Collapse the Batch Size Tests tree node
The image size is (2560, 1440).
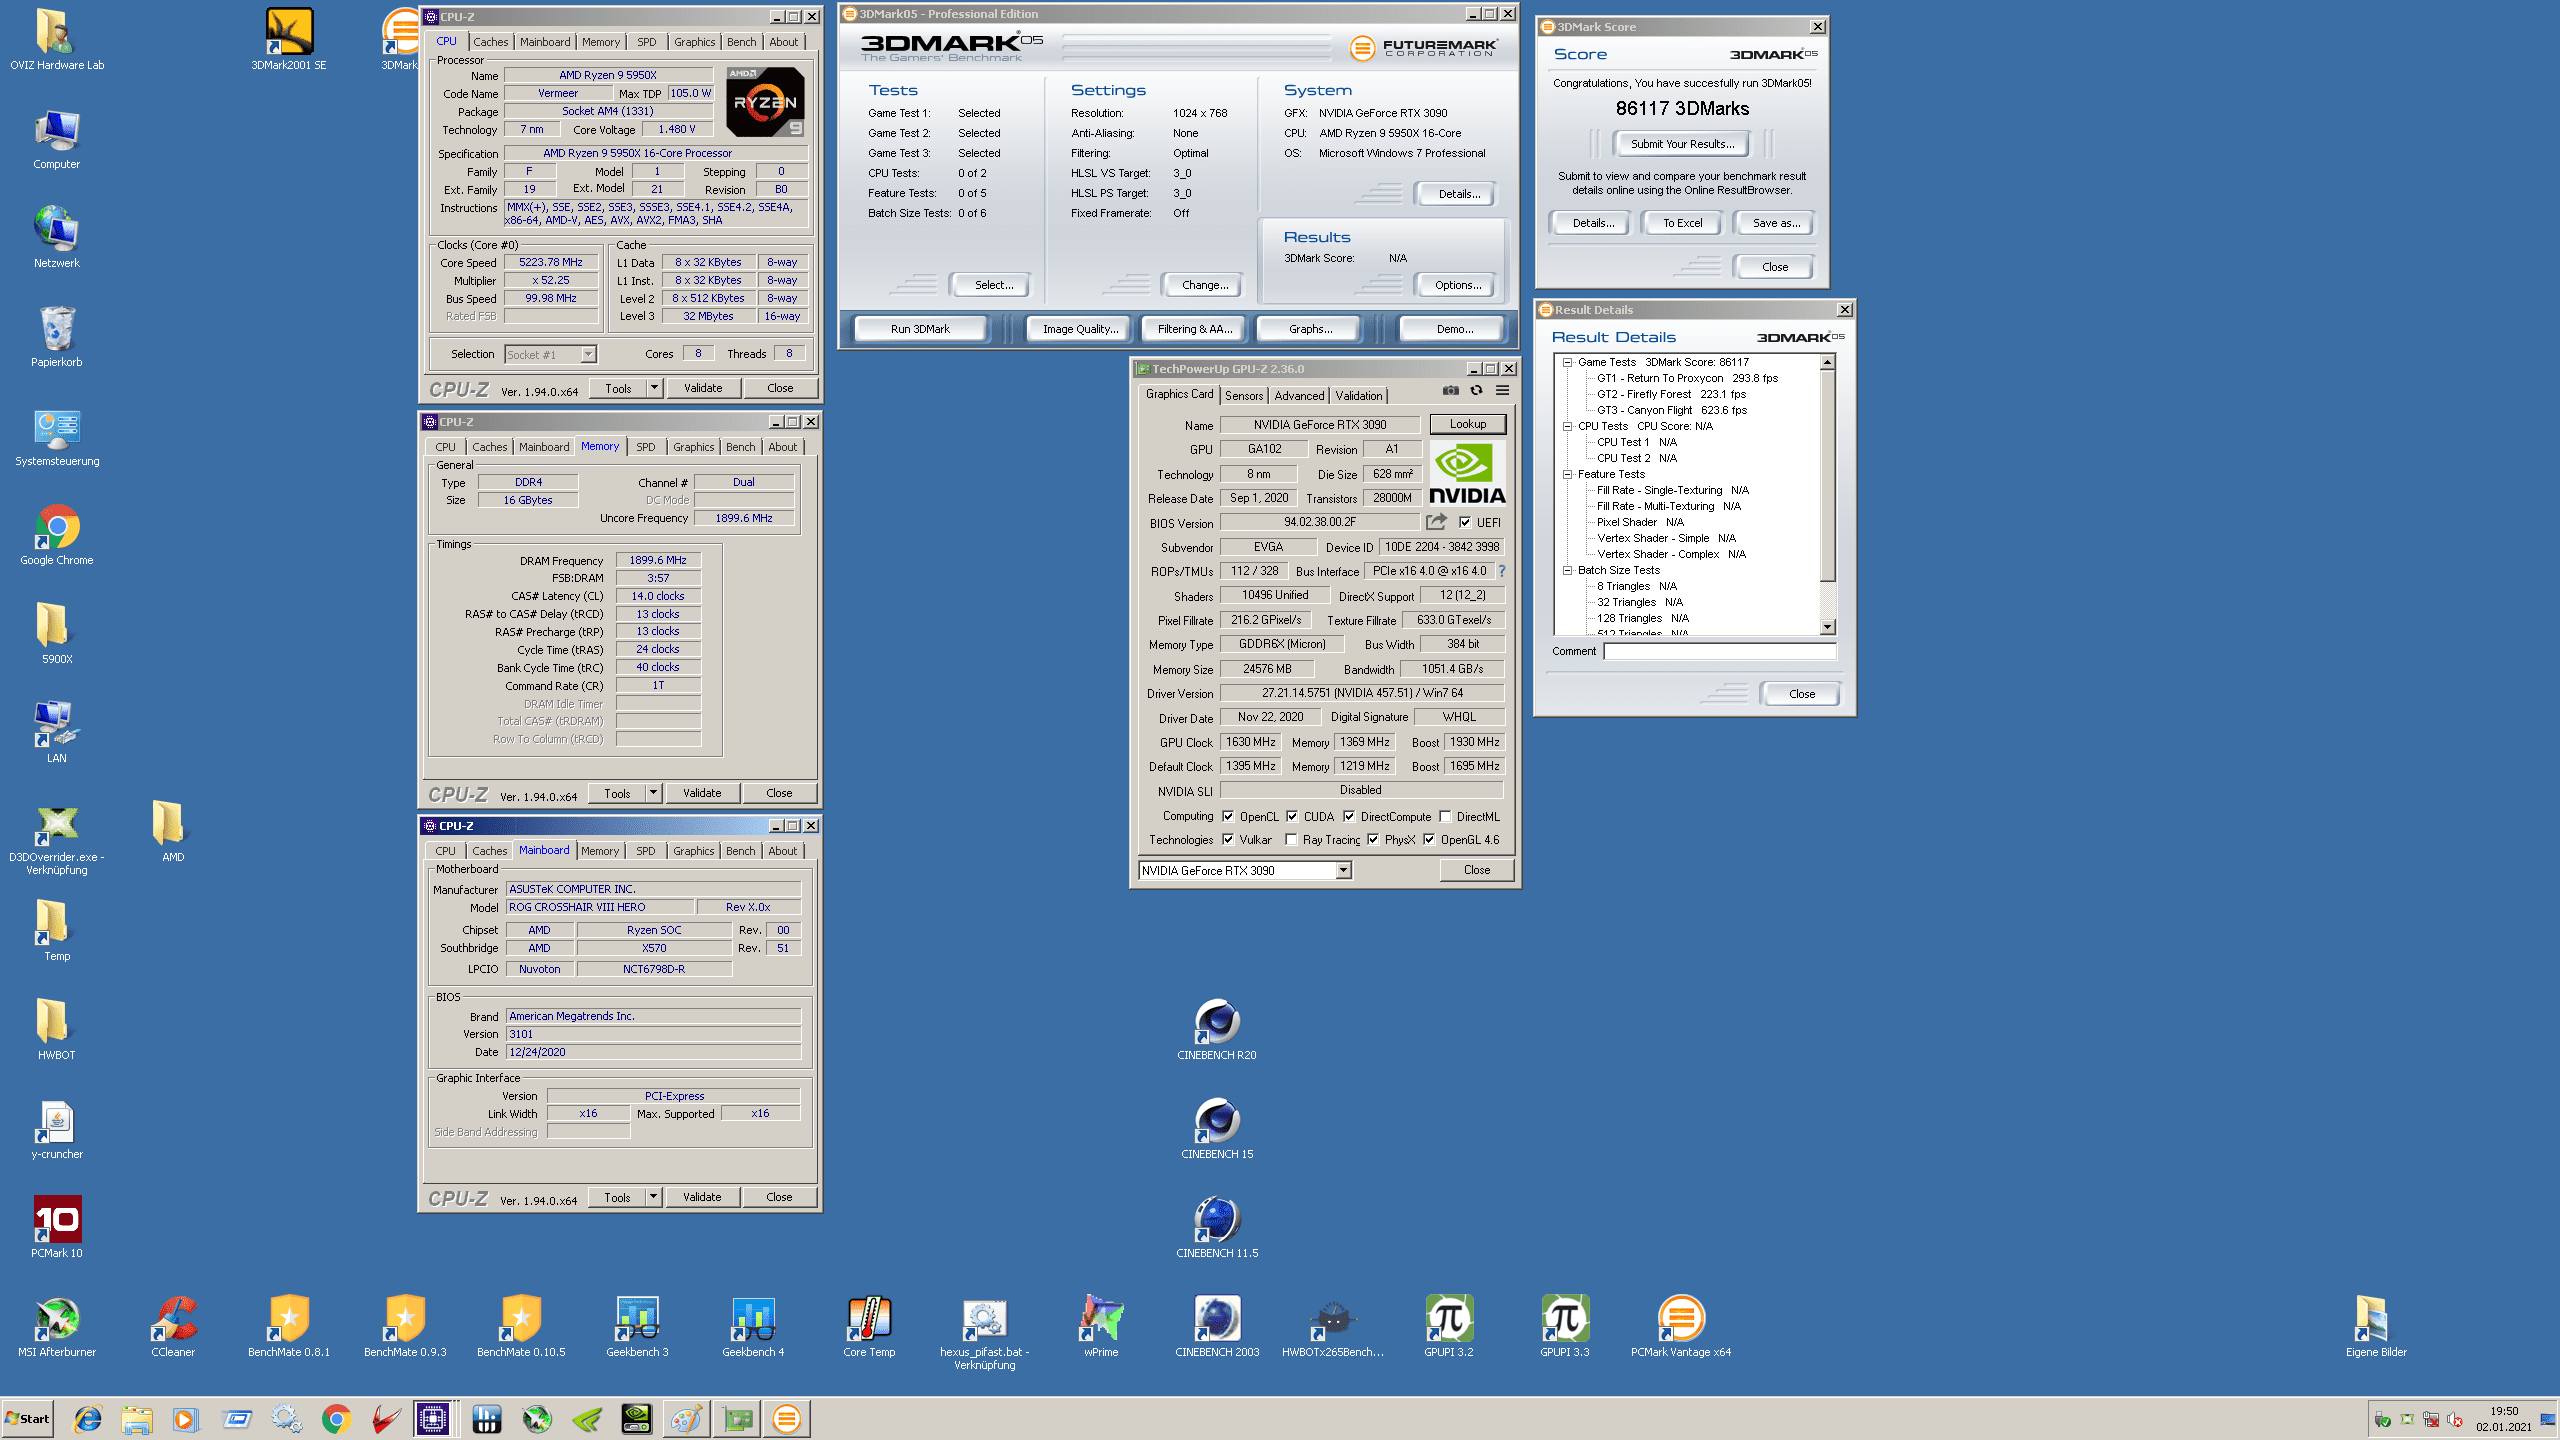(x=1568, y=570)
